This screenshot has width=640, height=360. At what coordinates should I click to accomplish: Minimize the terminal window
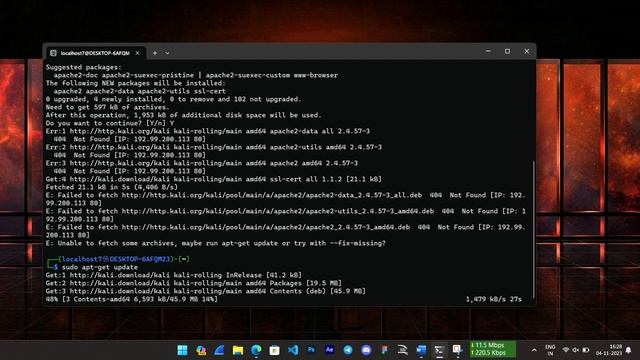pos(488,51)
